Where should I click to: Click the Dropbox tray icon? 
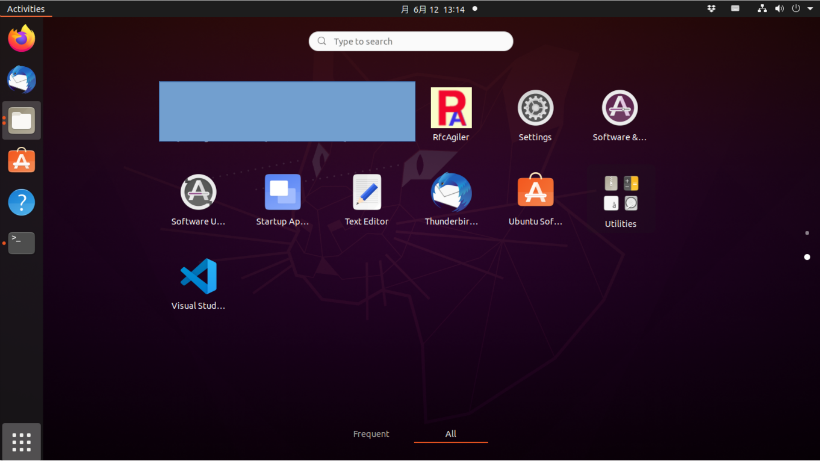click(x=711, y=8)
